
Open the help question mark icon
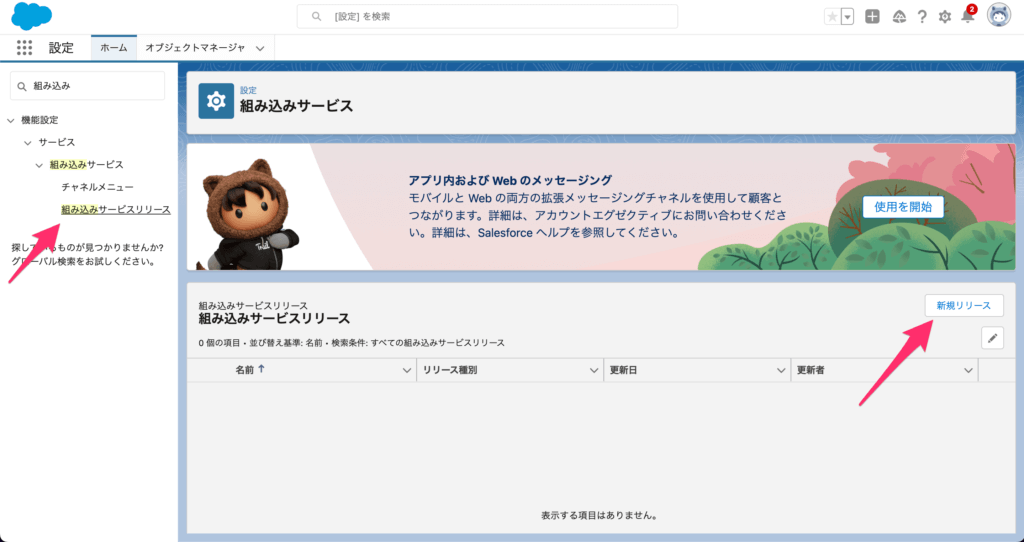[921, 17]
